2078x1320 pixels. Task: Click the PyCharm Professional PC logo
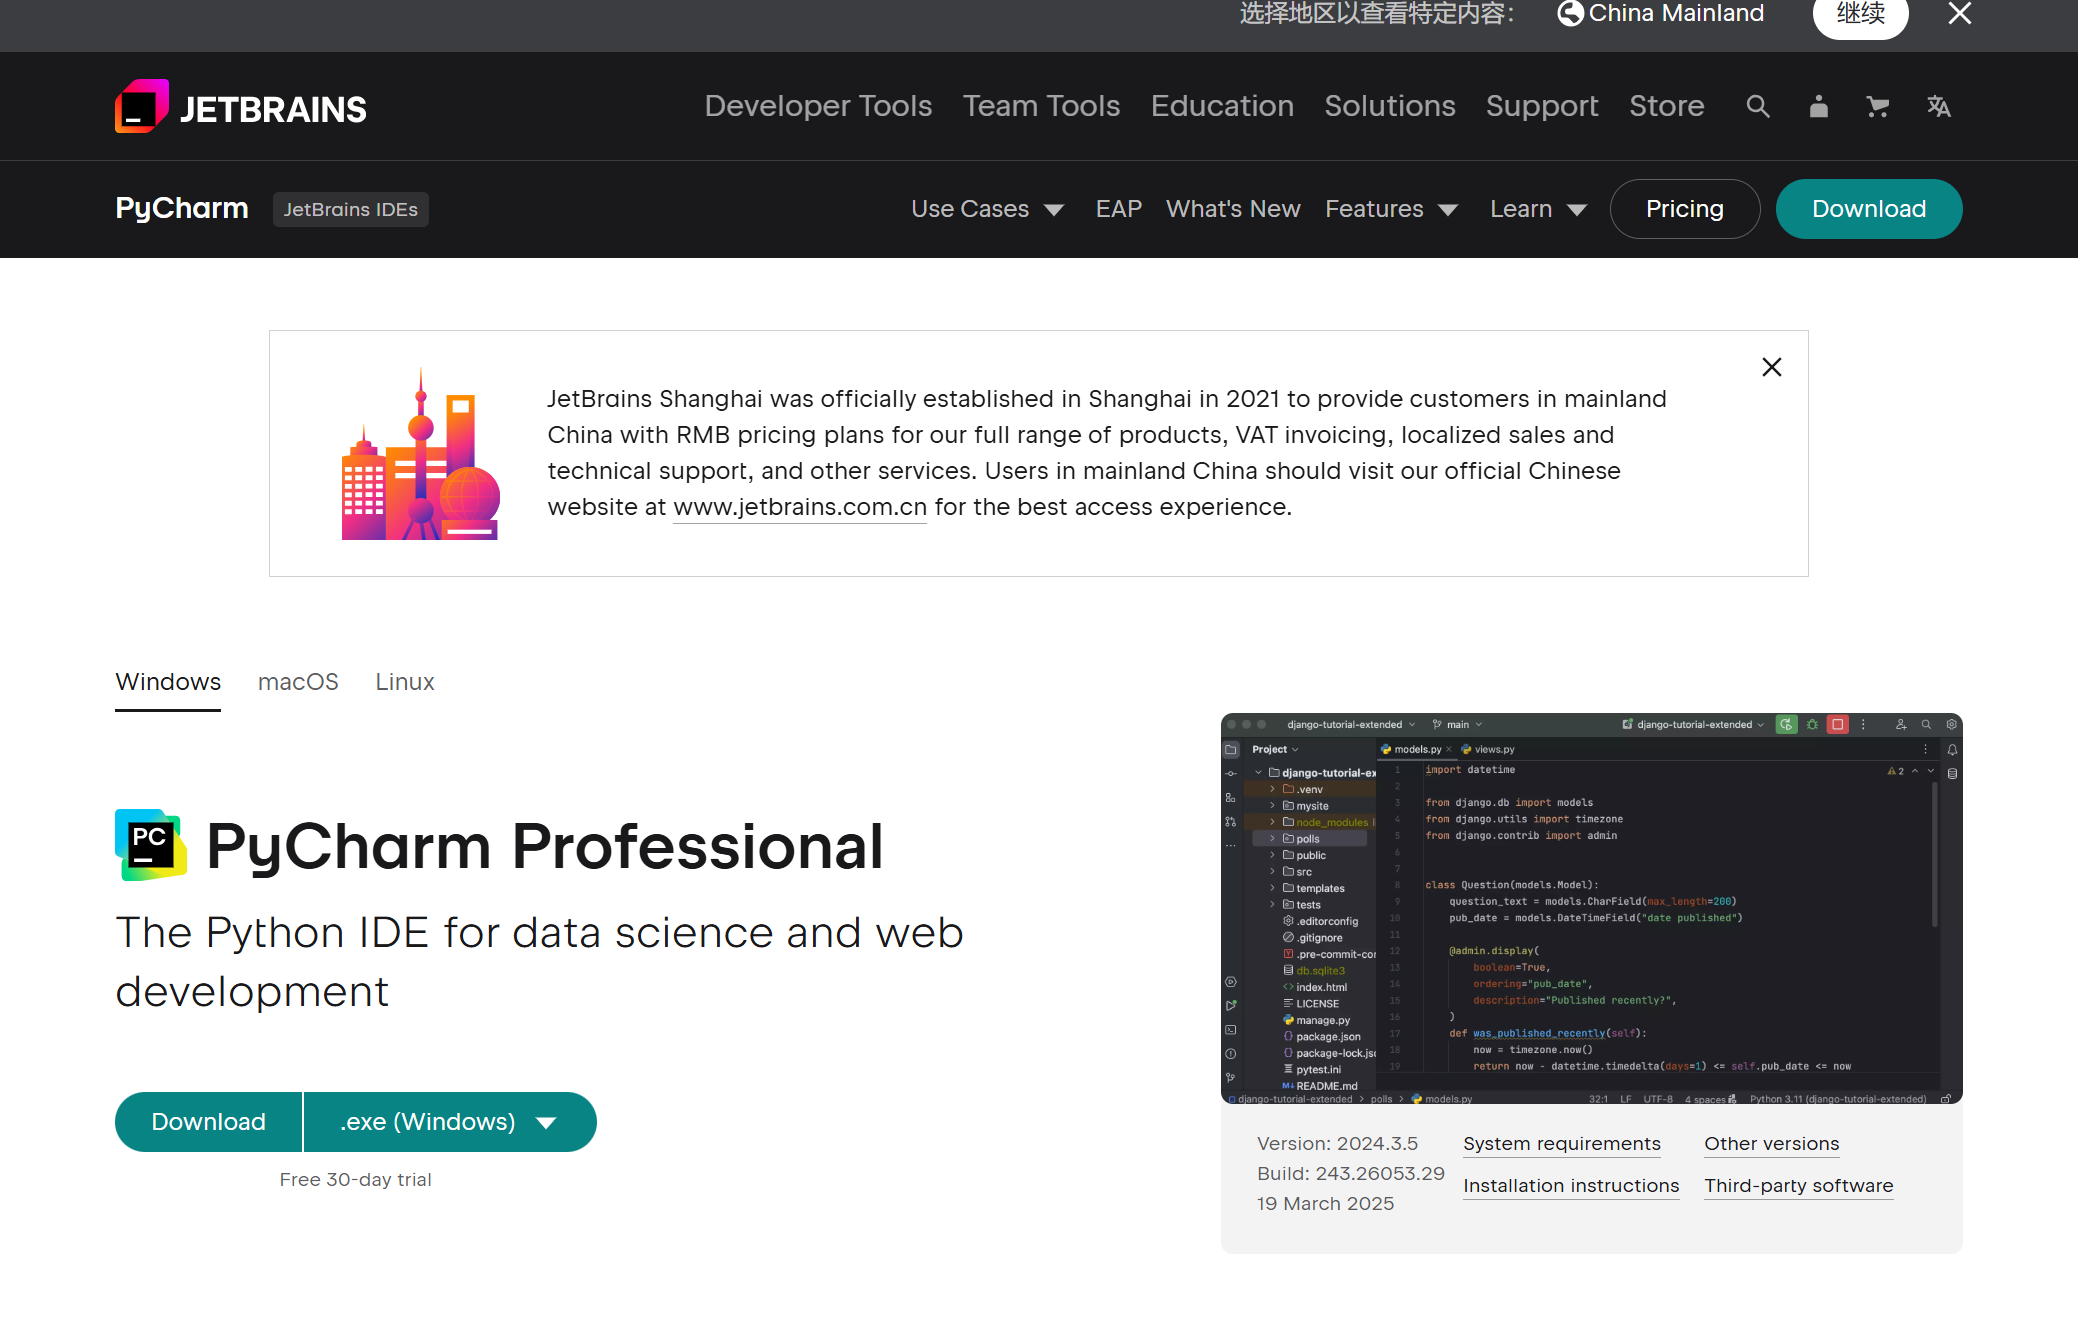click(151, 845)
